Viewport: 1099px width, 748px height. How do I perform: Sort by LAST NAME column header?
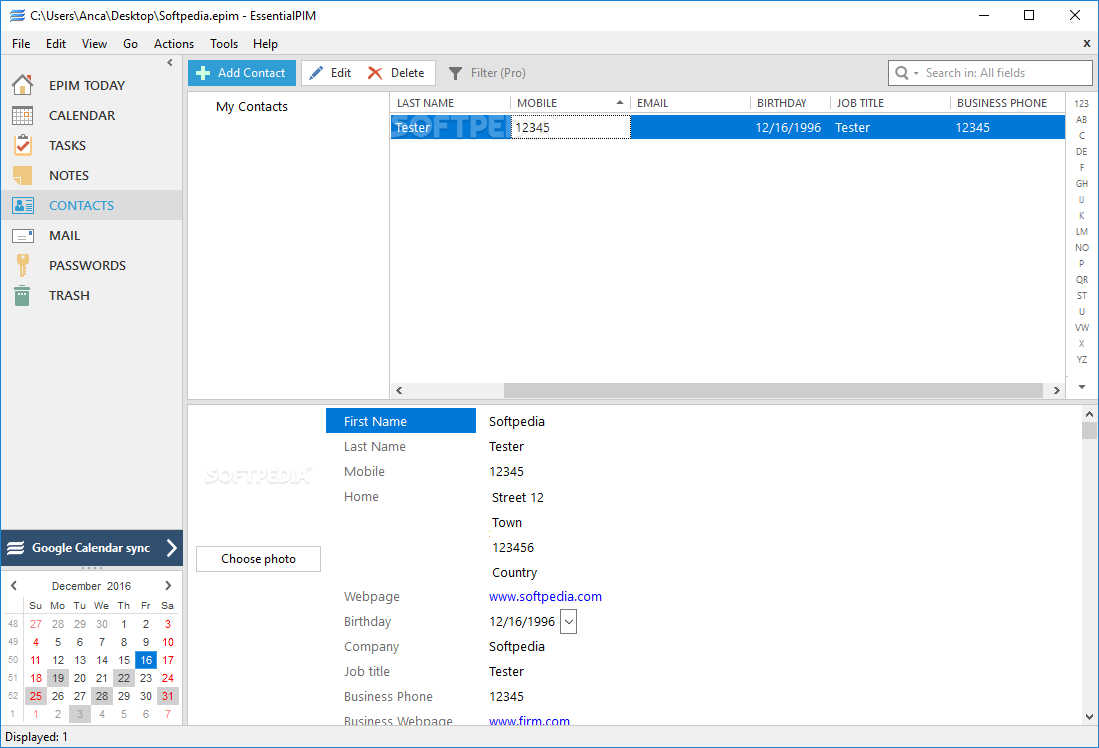[451, 103]
